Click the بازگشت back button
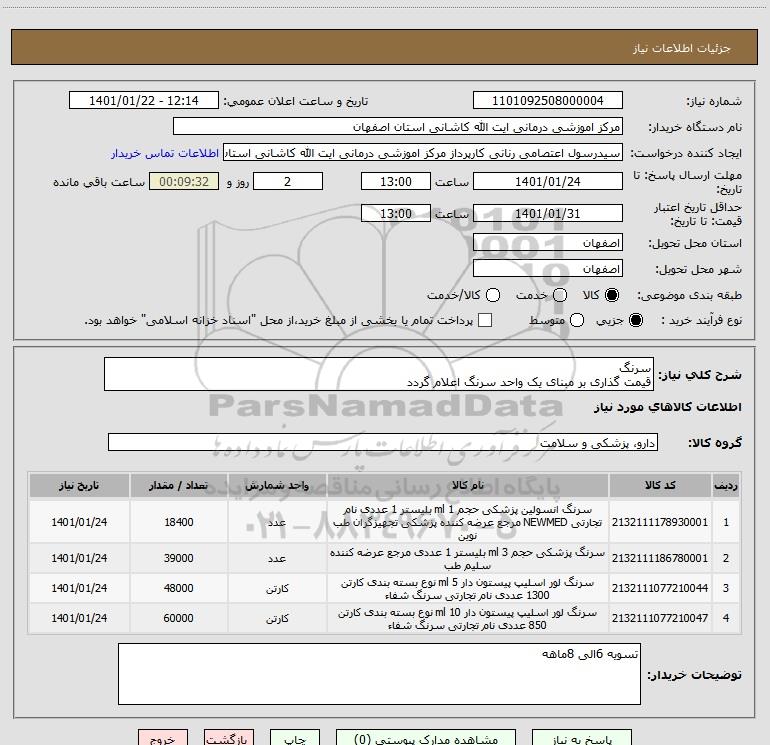Viewport: 770px width, 745px height. (229, 737)
